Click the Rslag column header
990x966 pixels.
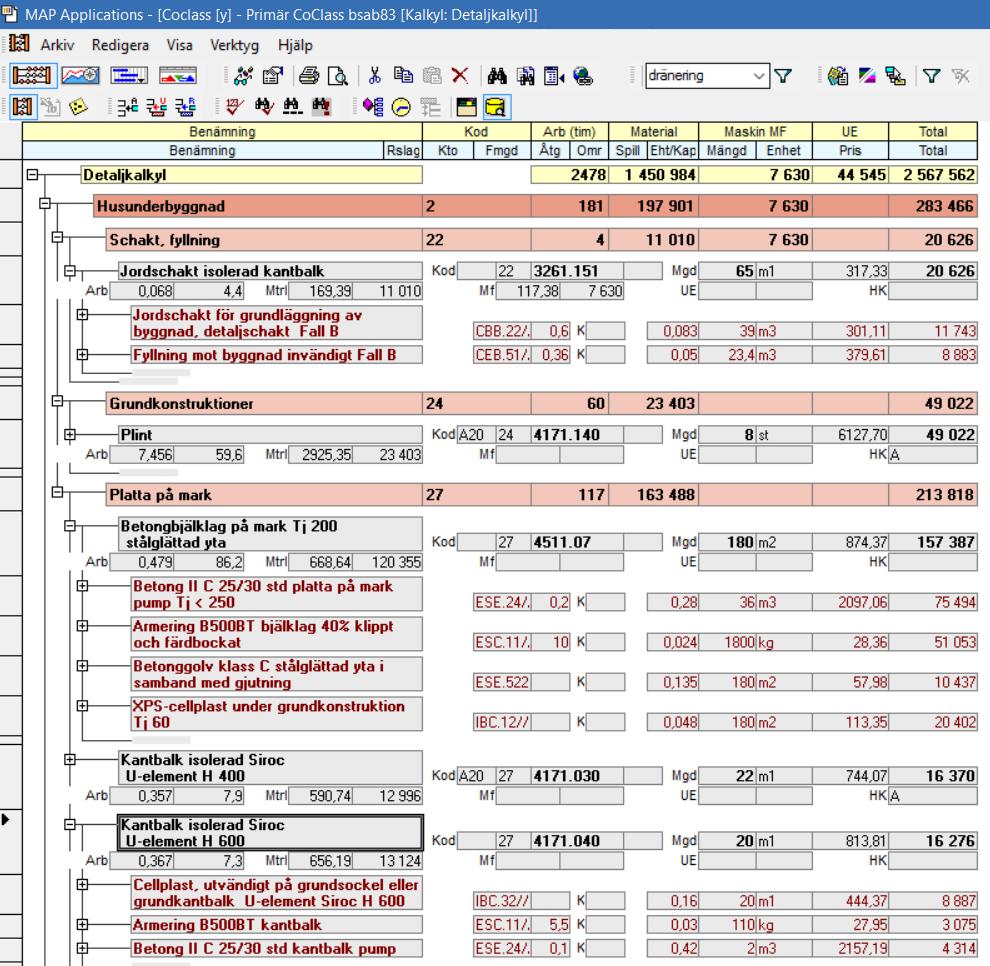click(403, 150)
